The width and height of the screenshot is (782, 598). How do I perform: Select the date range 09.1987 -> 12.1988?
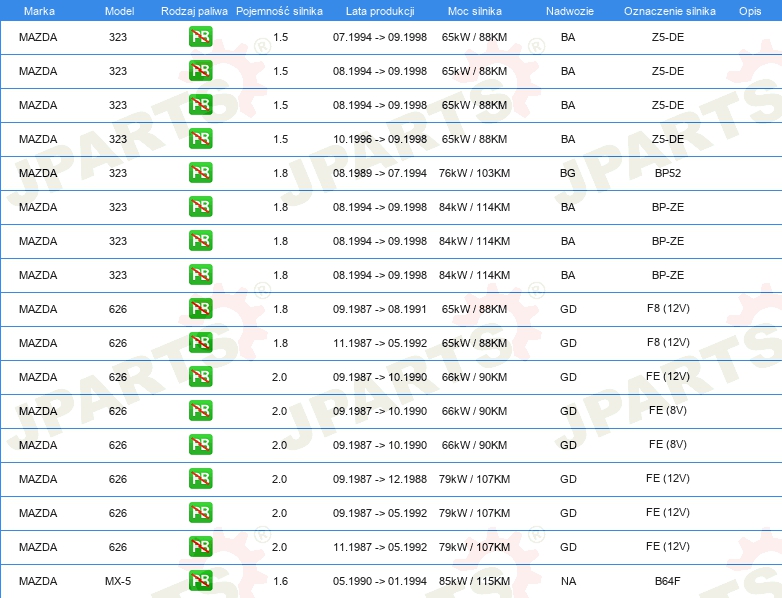[x=380, y=479]
